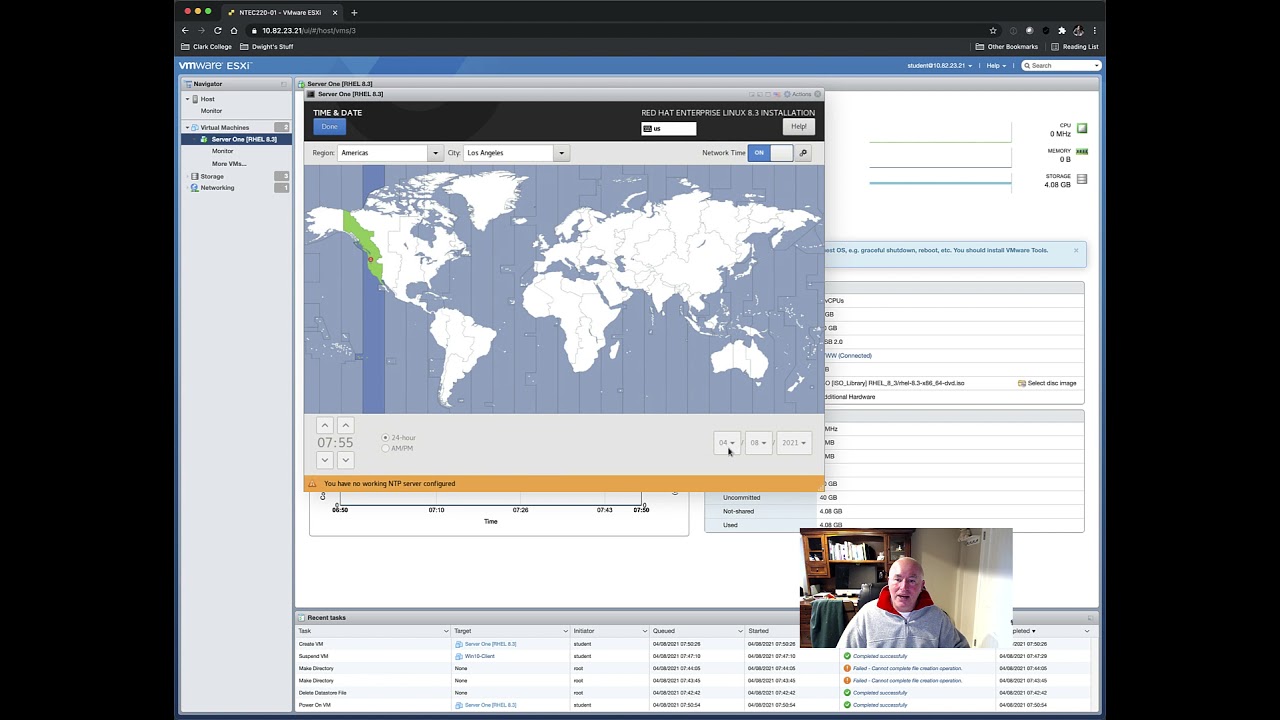
Task: Go back in browser
Action: tap(185, 31)
